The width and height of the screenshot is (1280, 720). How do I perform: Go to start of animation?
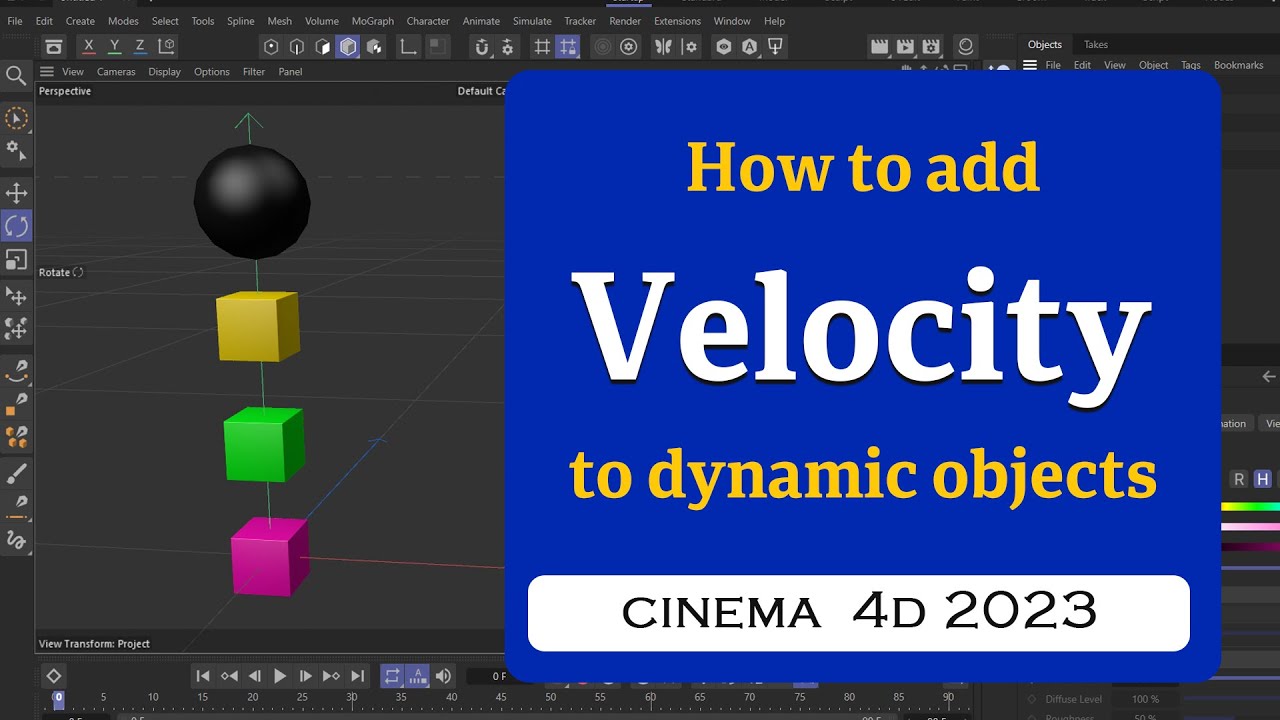pyautogui.click(x=203, y=676)
